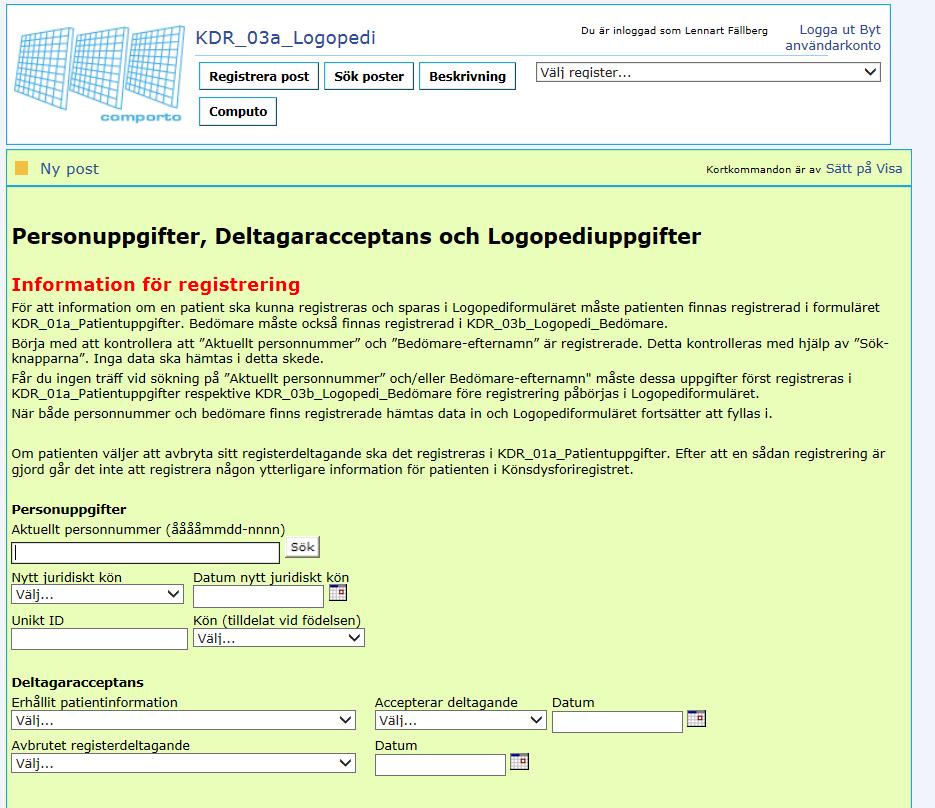The width and height of the screenshot is (935, 808).
Task: Click Kortkommandon är av text
Action: 763,169
